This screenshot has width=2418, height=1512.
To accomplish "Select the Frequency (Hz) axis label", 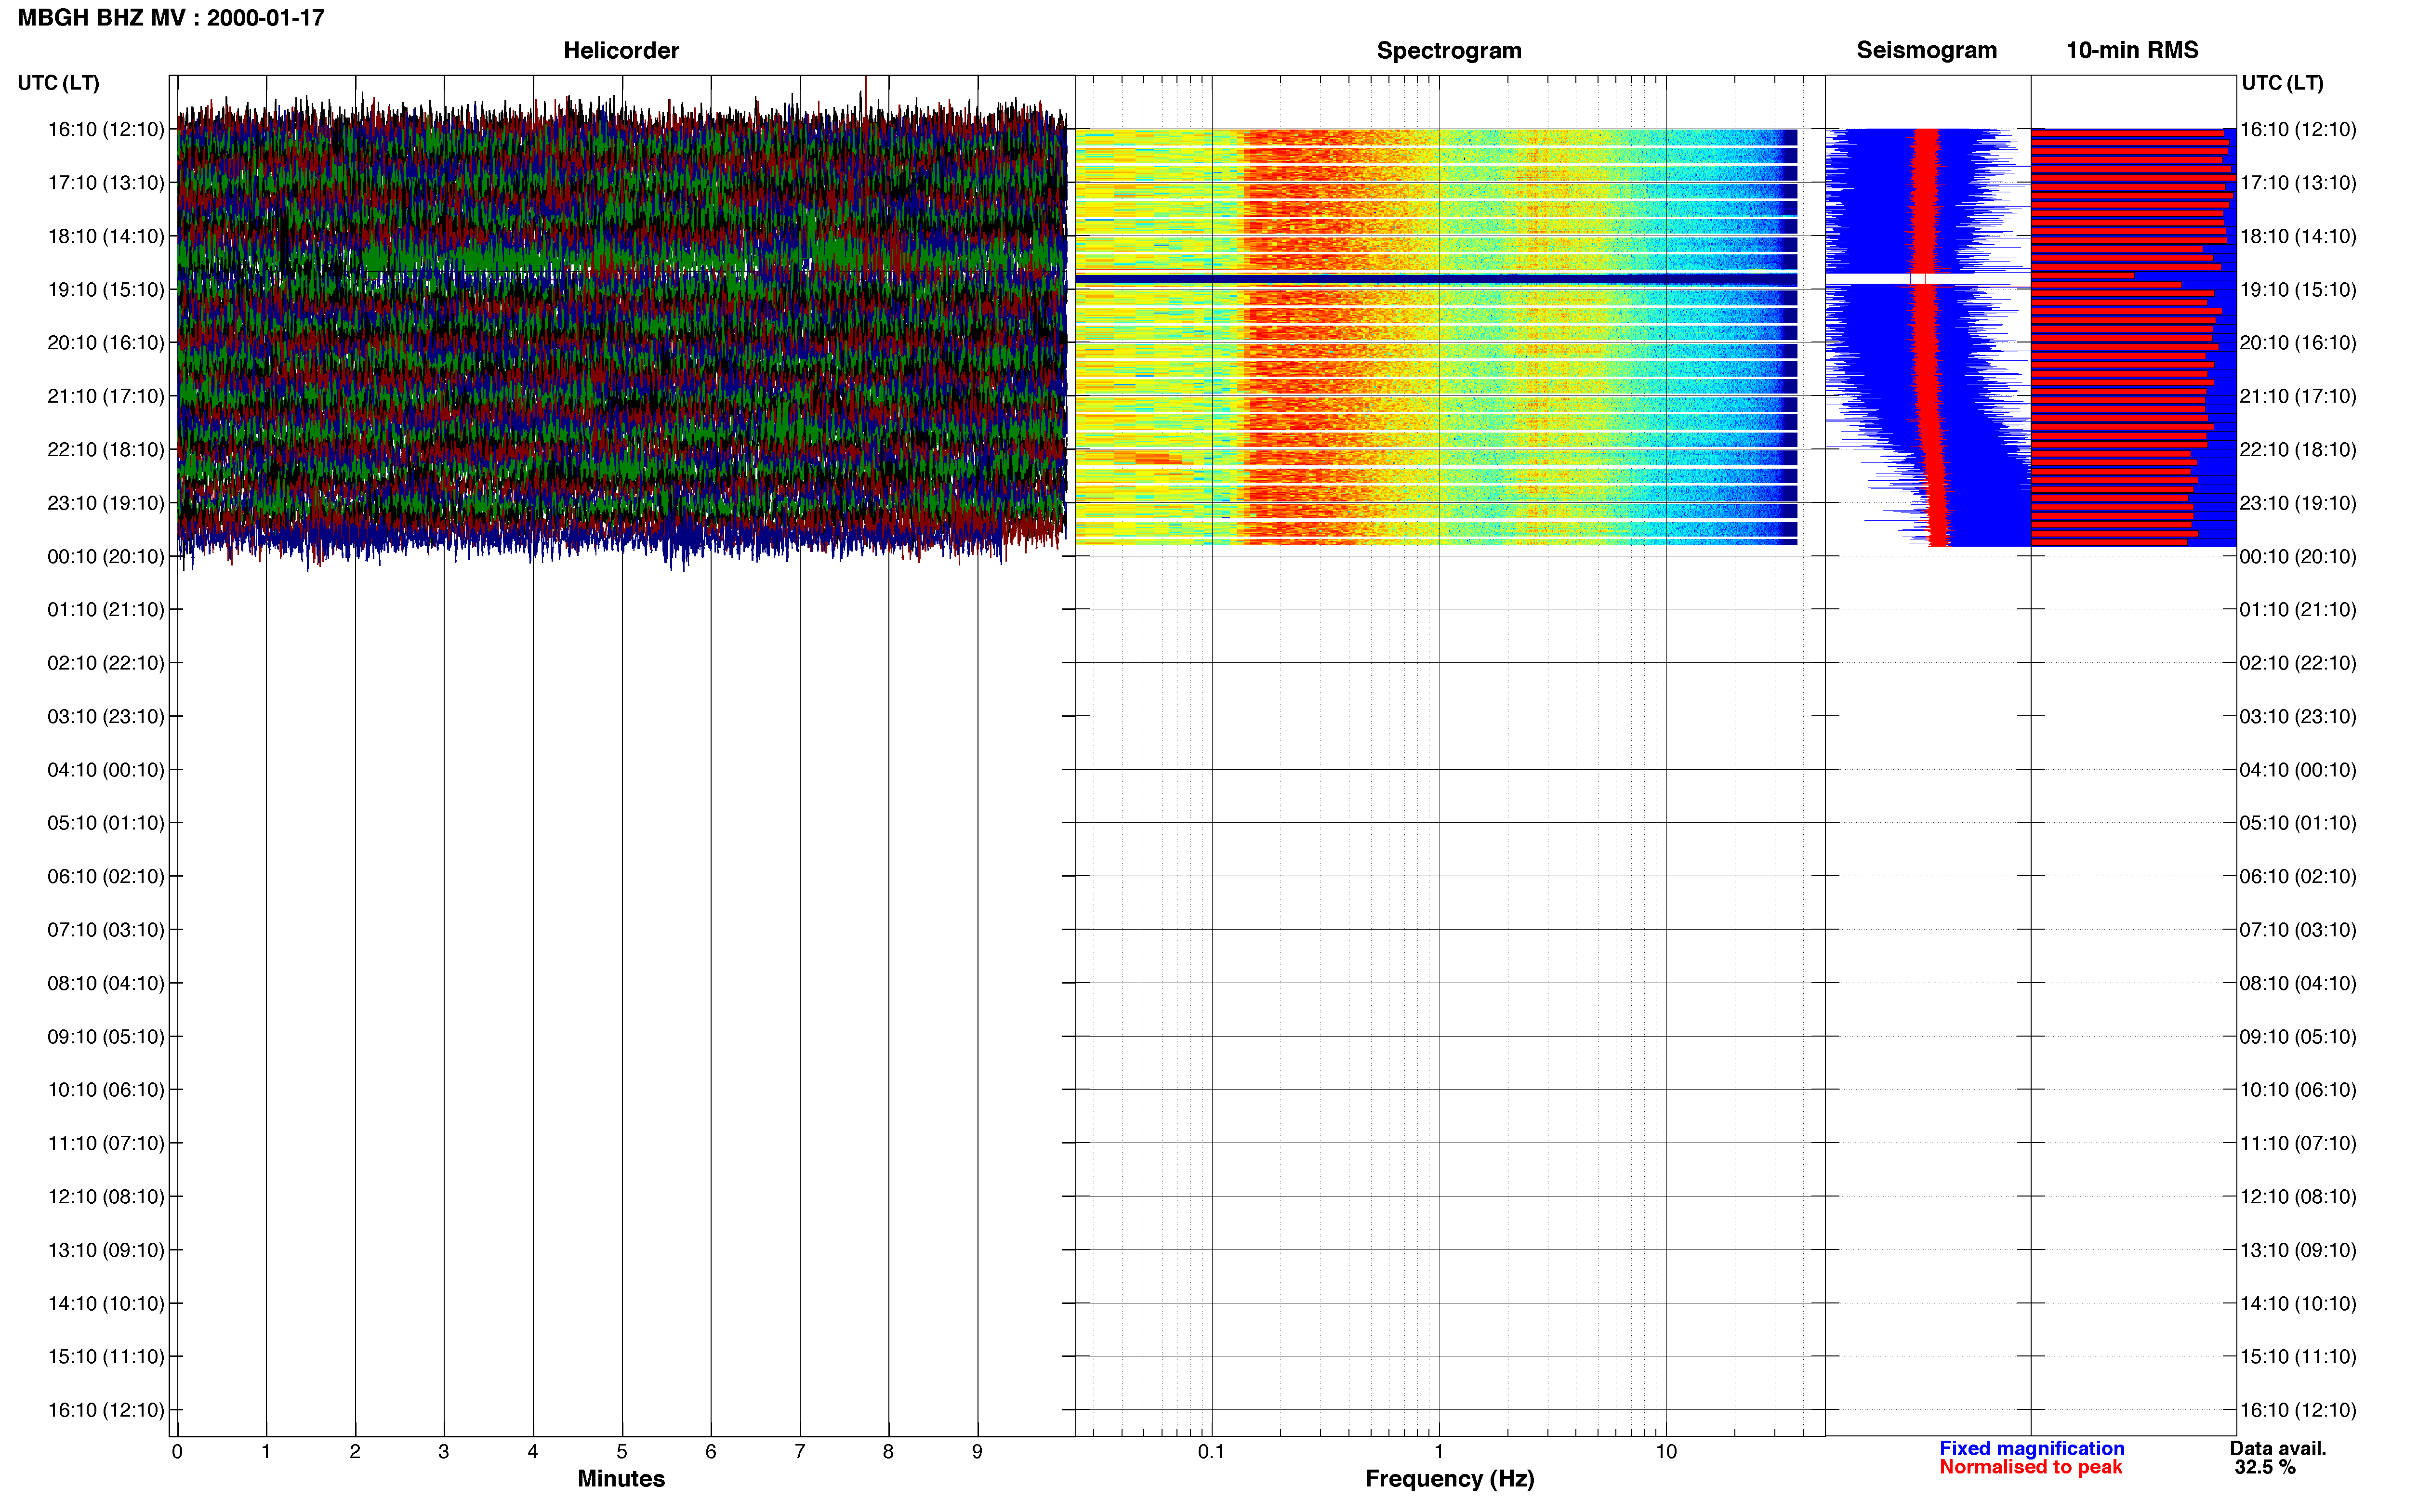I will [1449, 1479].
